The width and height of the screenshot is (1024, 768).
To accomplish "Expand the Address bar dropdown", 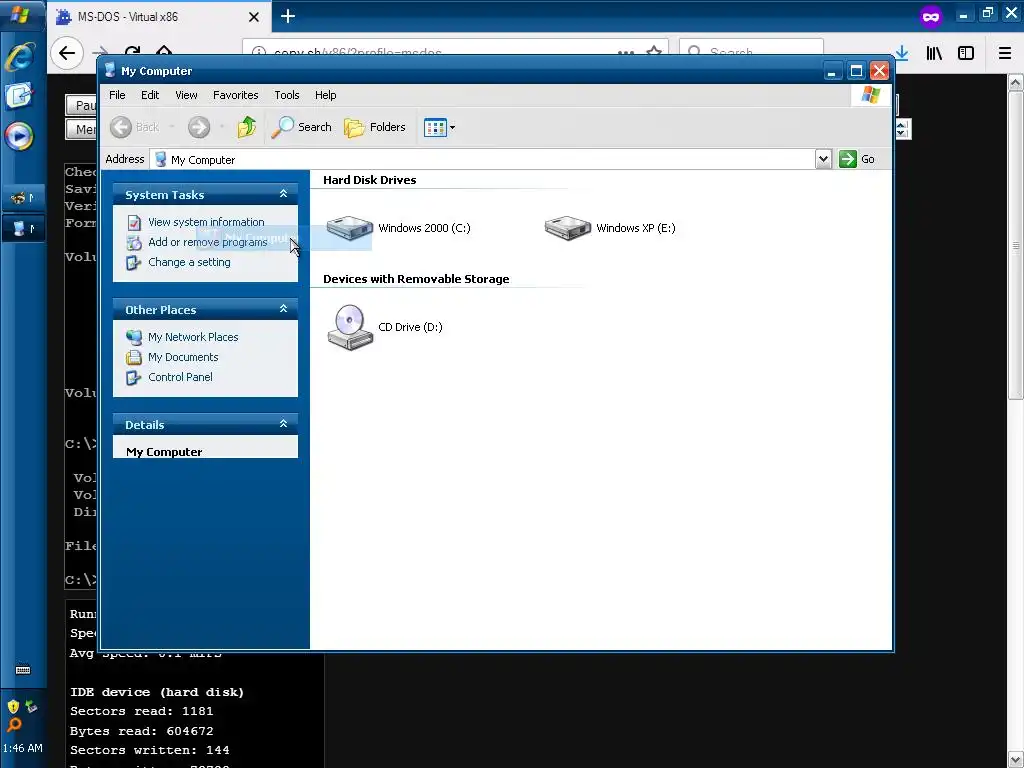I will [x=823, y=159].
